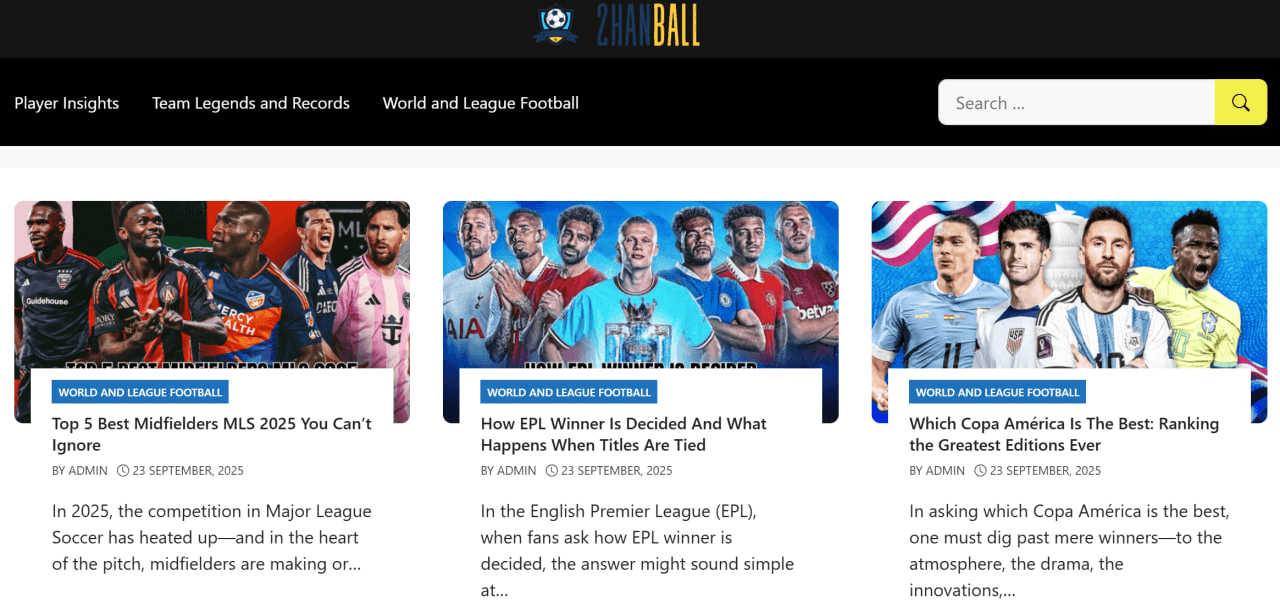Click category tag on MLS midfielders post
The width and height of the screenshot is (1280, 600).
pos(140,392)
